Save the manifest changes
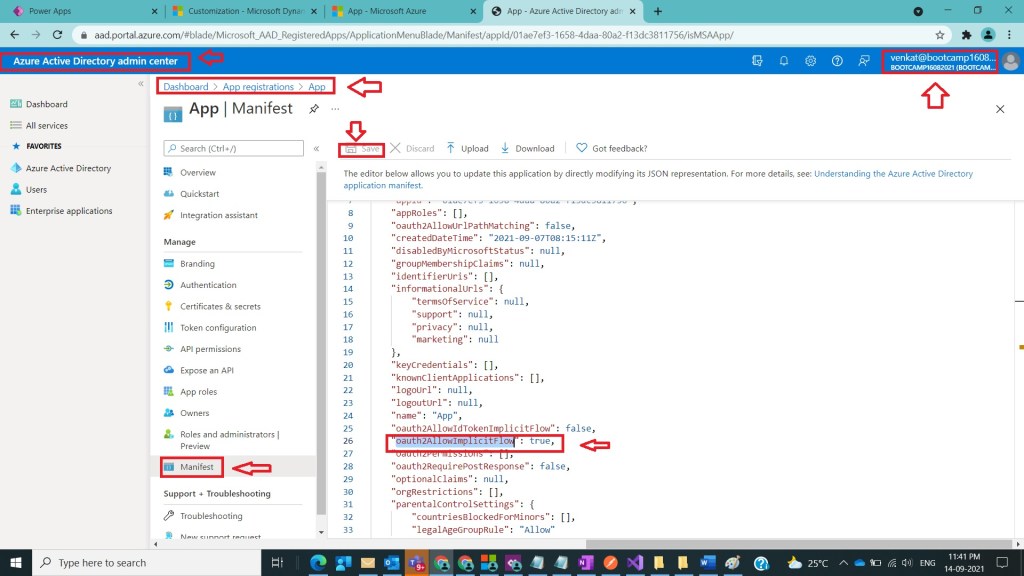Image resolution: width=1024 pixels, height=576 pixels. [362, 148]
